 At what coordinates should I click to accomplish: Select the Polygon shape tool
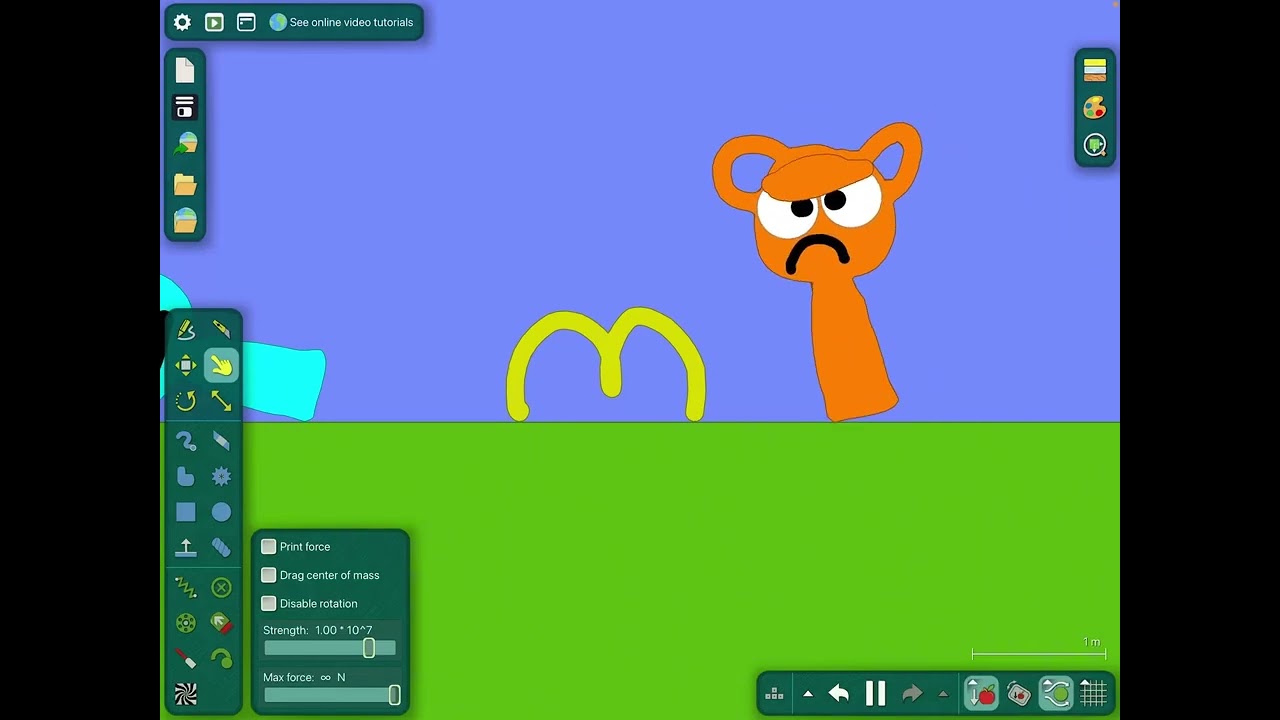click(x=186, y=476)
